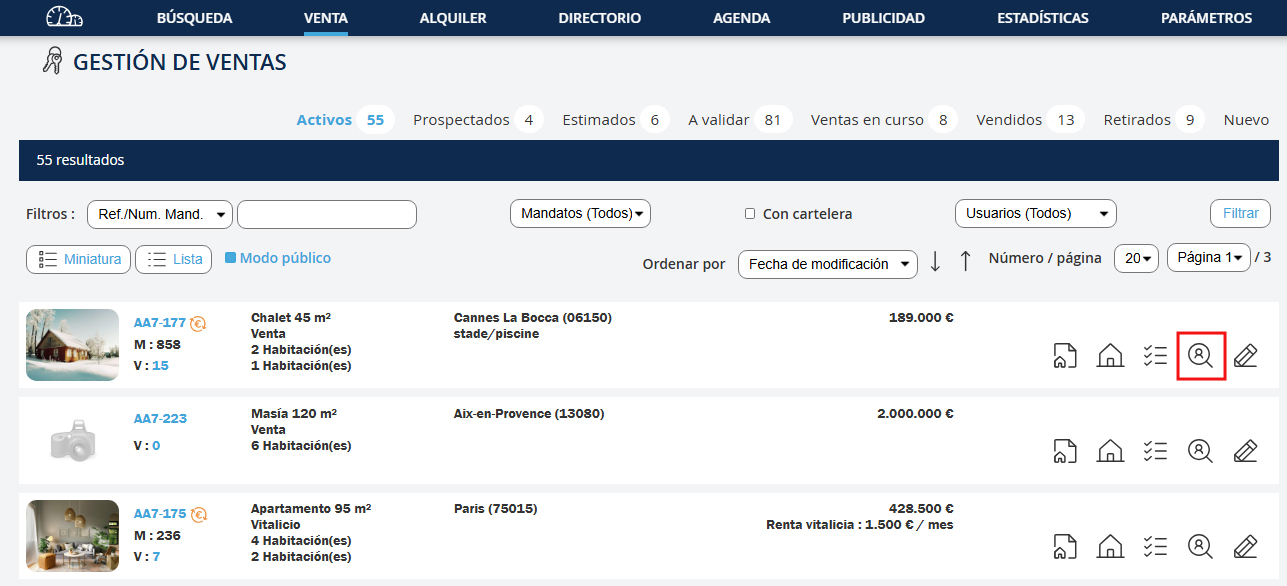Open the Fecha de modificación sort dropdown
The height and width of the screenshot is (586, 1287).
827,264
